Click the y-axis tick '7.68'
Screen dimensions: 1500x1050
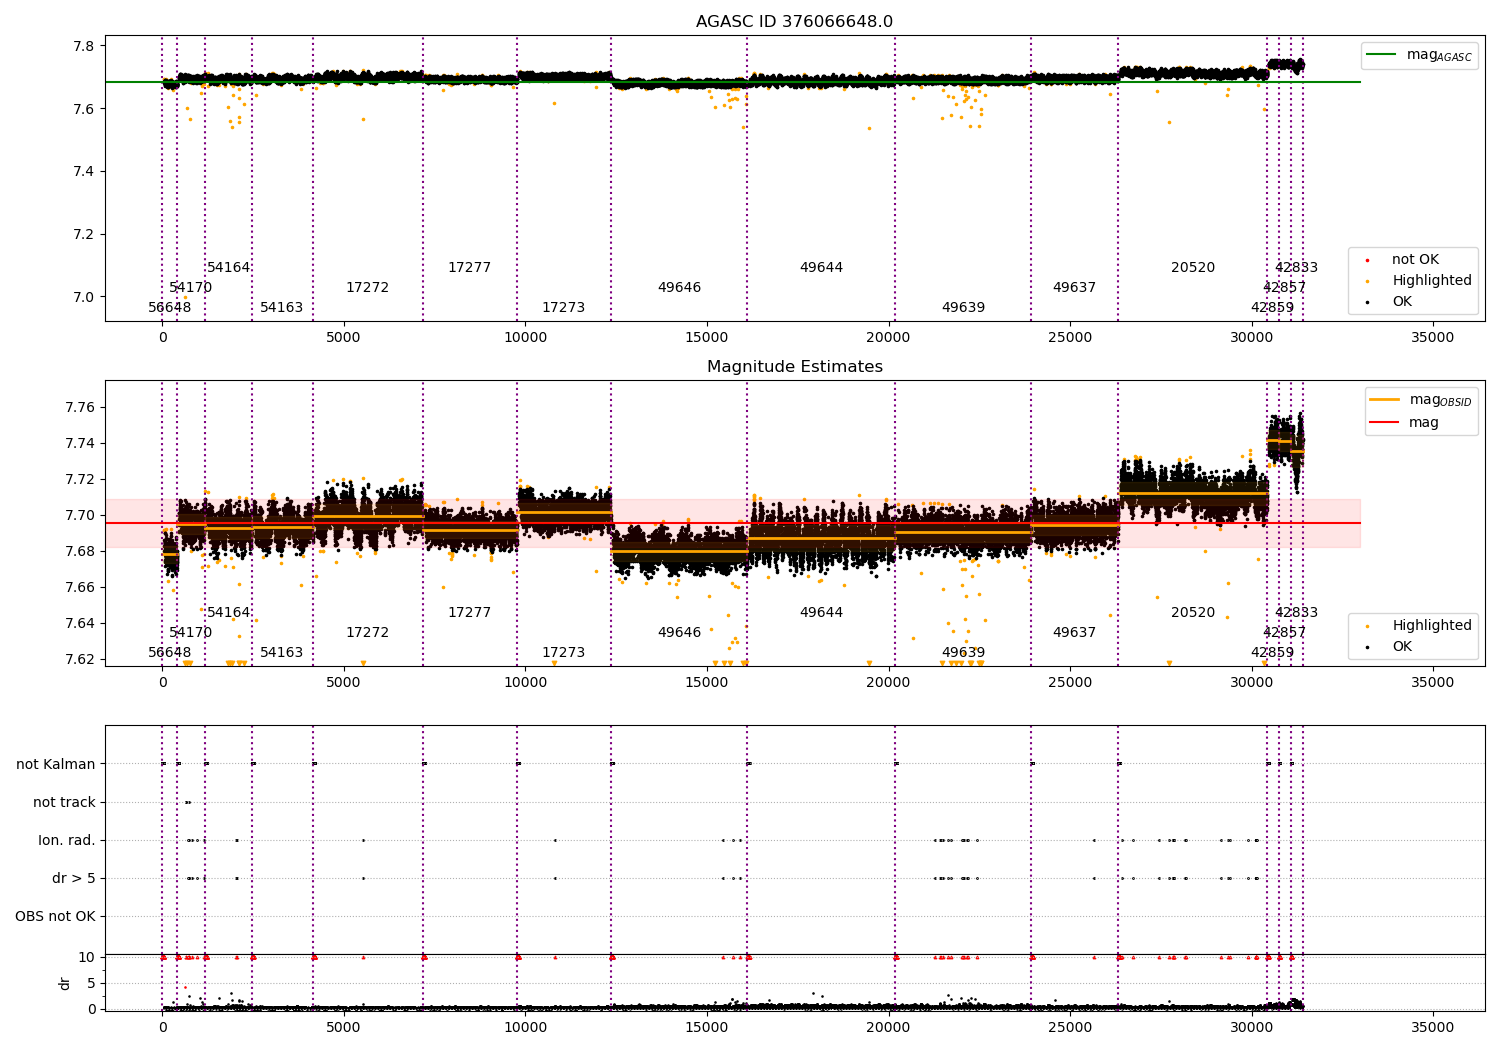point(80,551)
